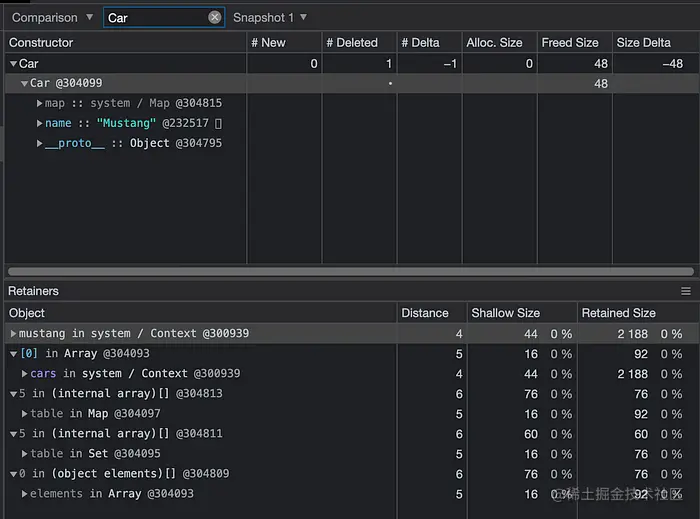The width and height of the screenshot is (700, 519).
Task: Sort by # Delta column
Action: 429,42
